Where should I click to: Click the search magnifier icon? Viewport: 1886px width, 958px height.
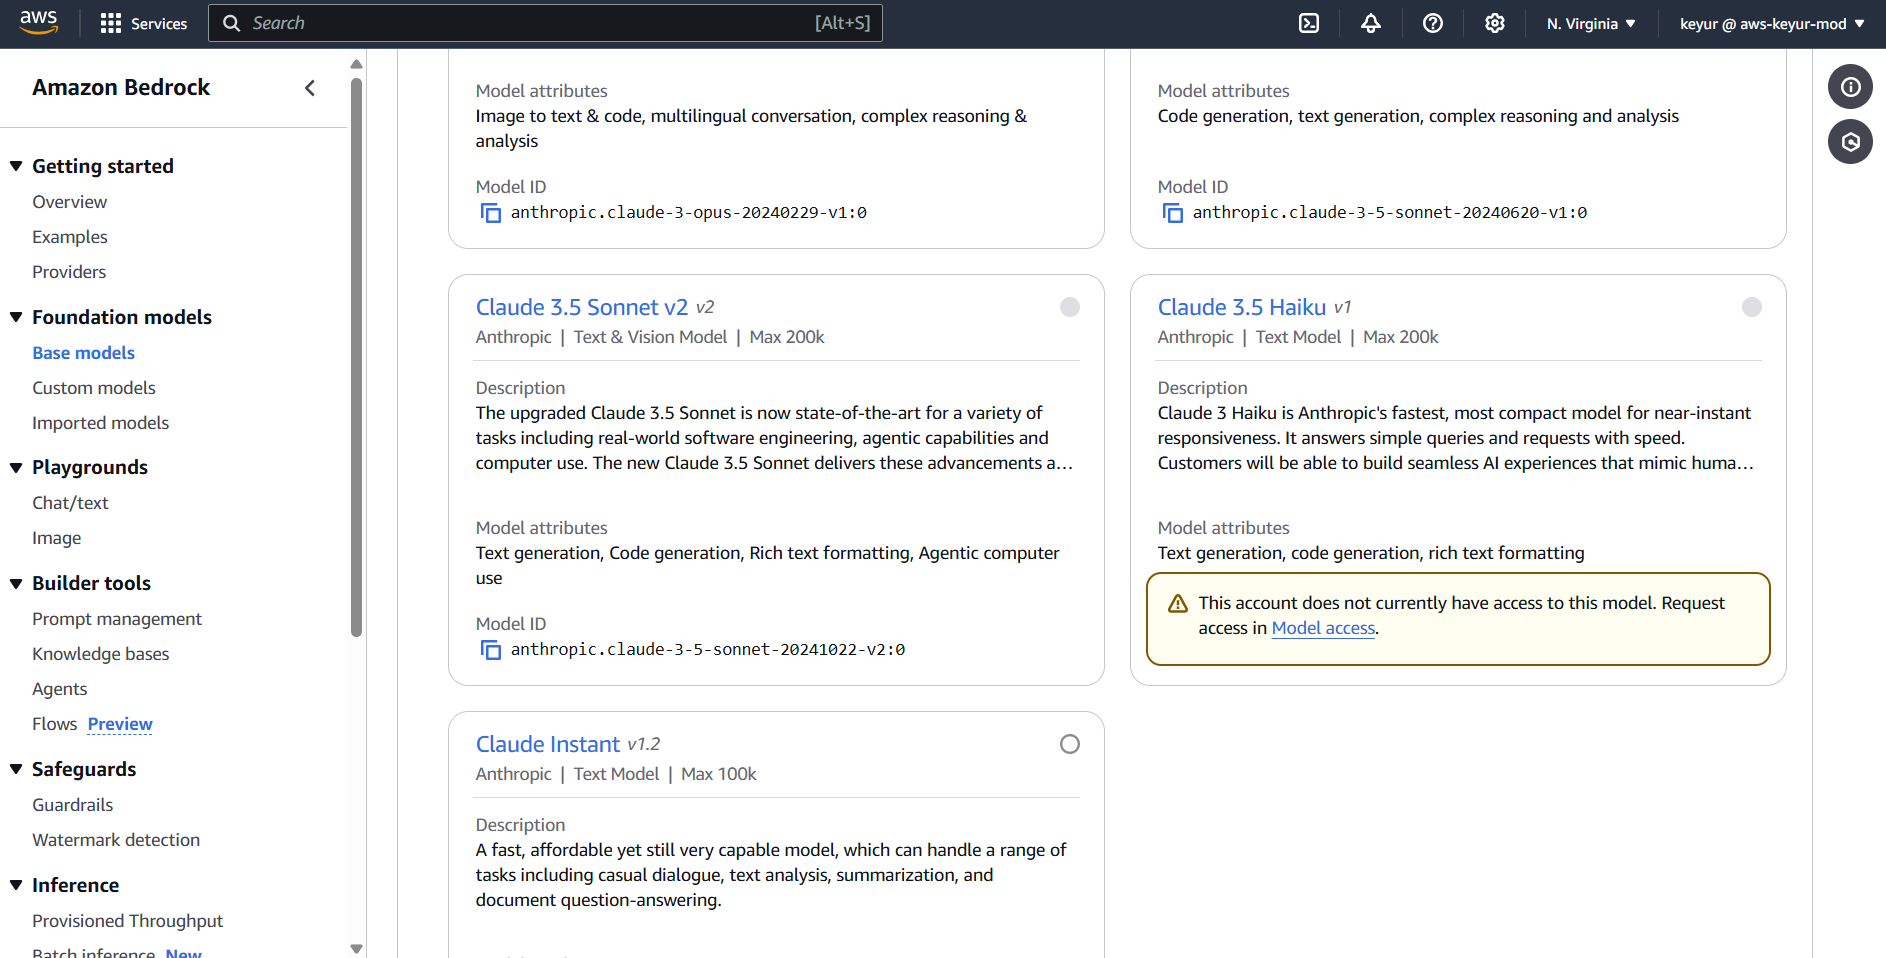(x=231, y=23)
